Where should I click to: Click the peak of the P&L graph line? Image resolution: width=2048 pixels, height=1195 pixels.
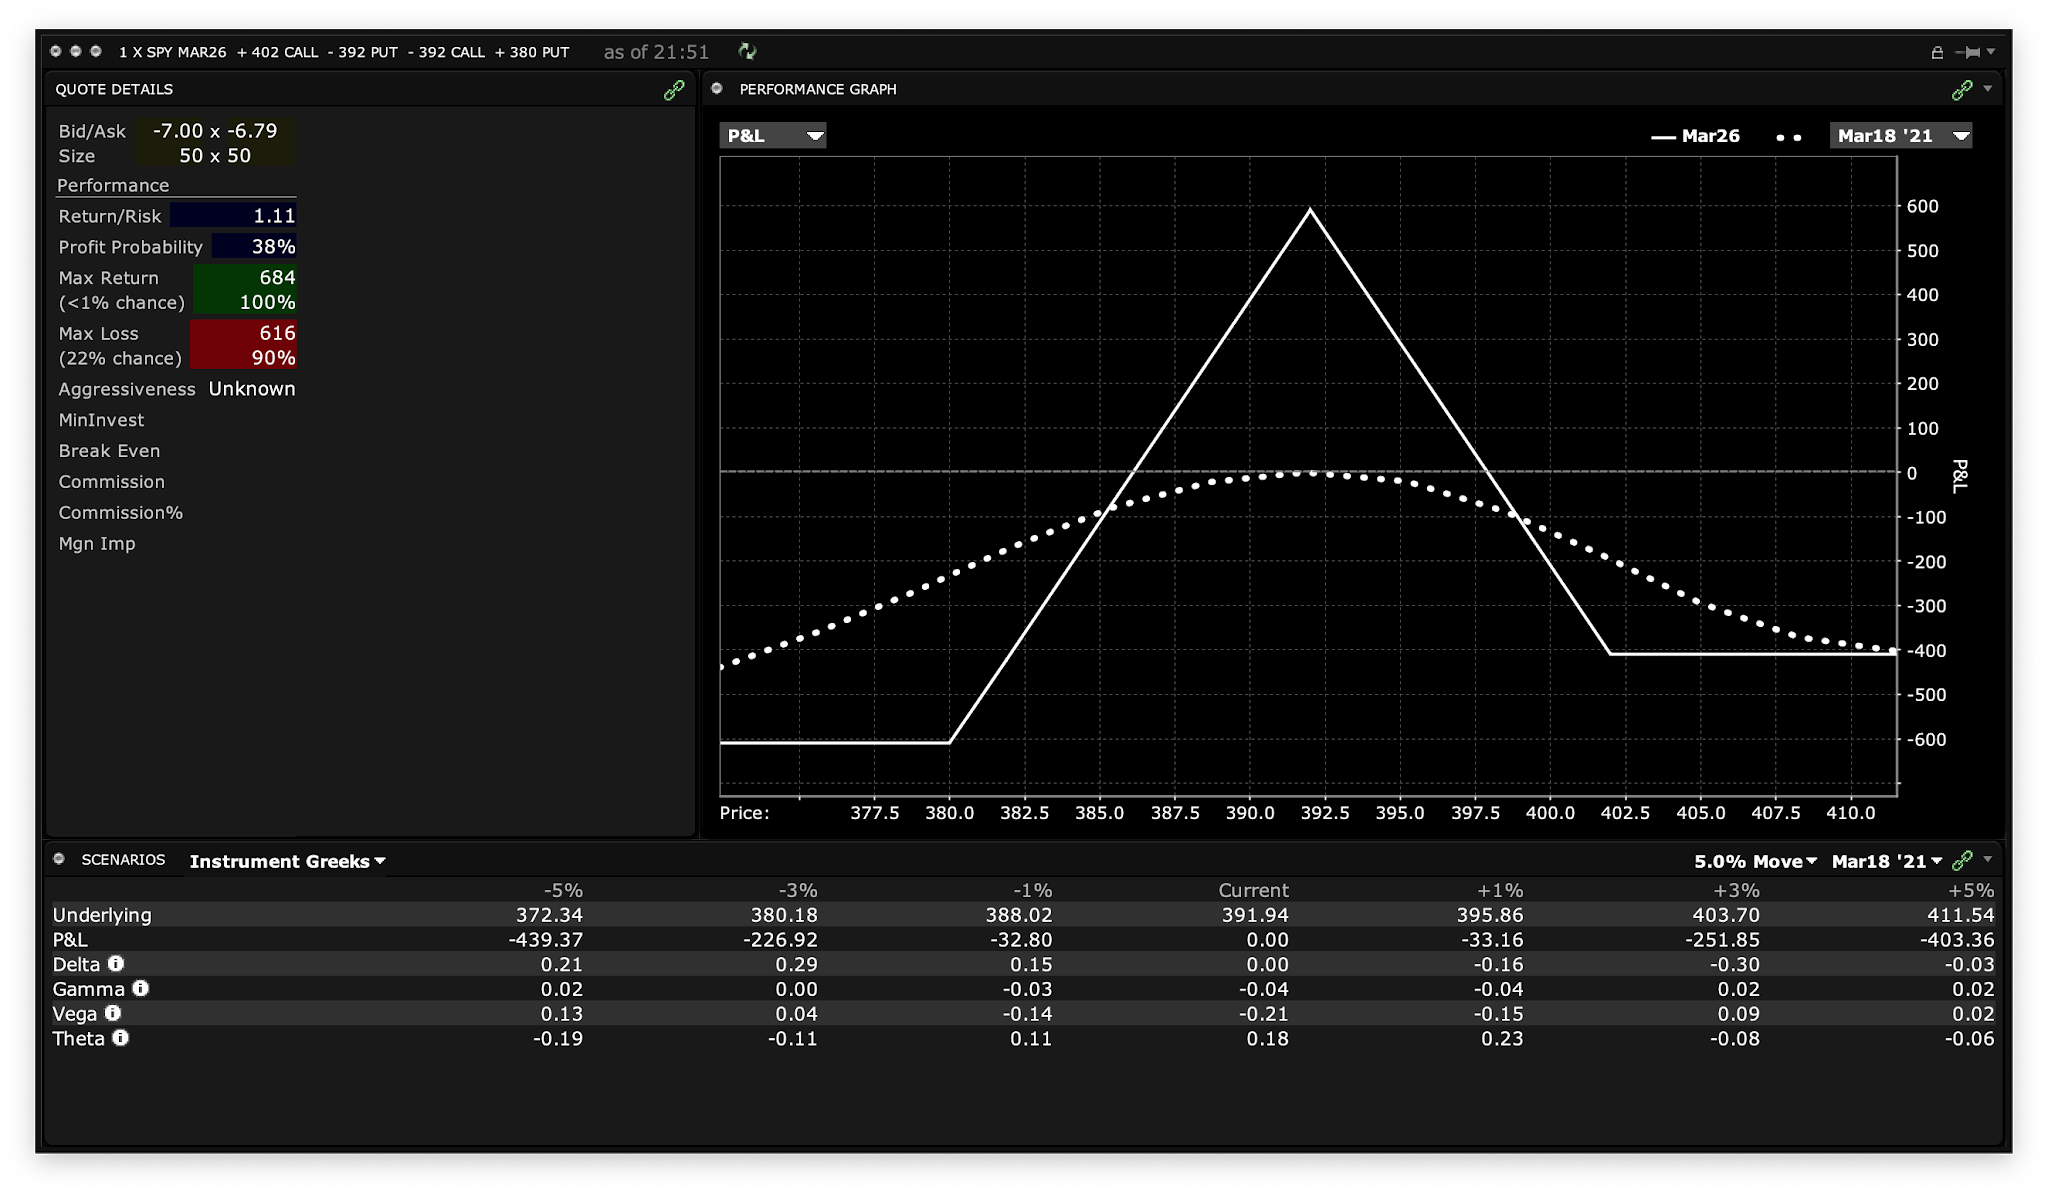point(1310,210)
